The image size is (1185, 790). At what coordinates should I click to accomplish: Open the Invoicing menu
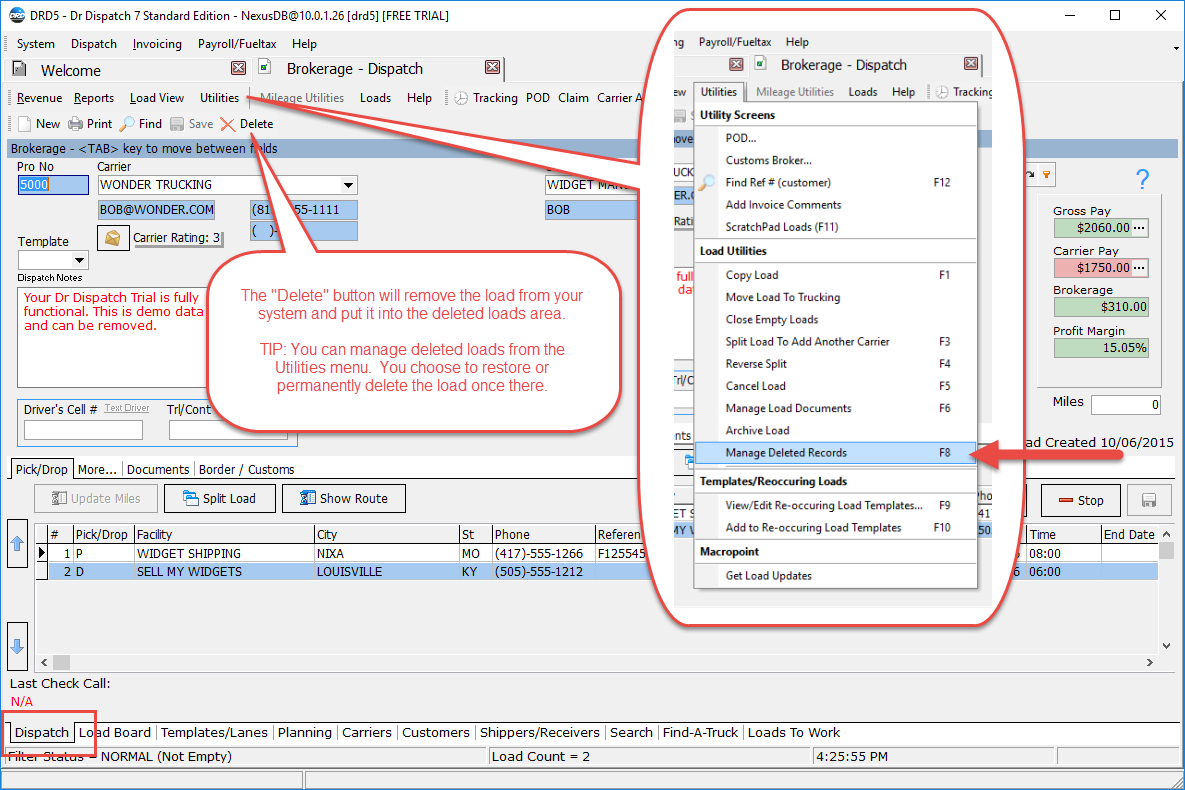(x=157, y=44)
